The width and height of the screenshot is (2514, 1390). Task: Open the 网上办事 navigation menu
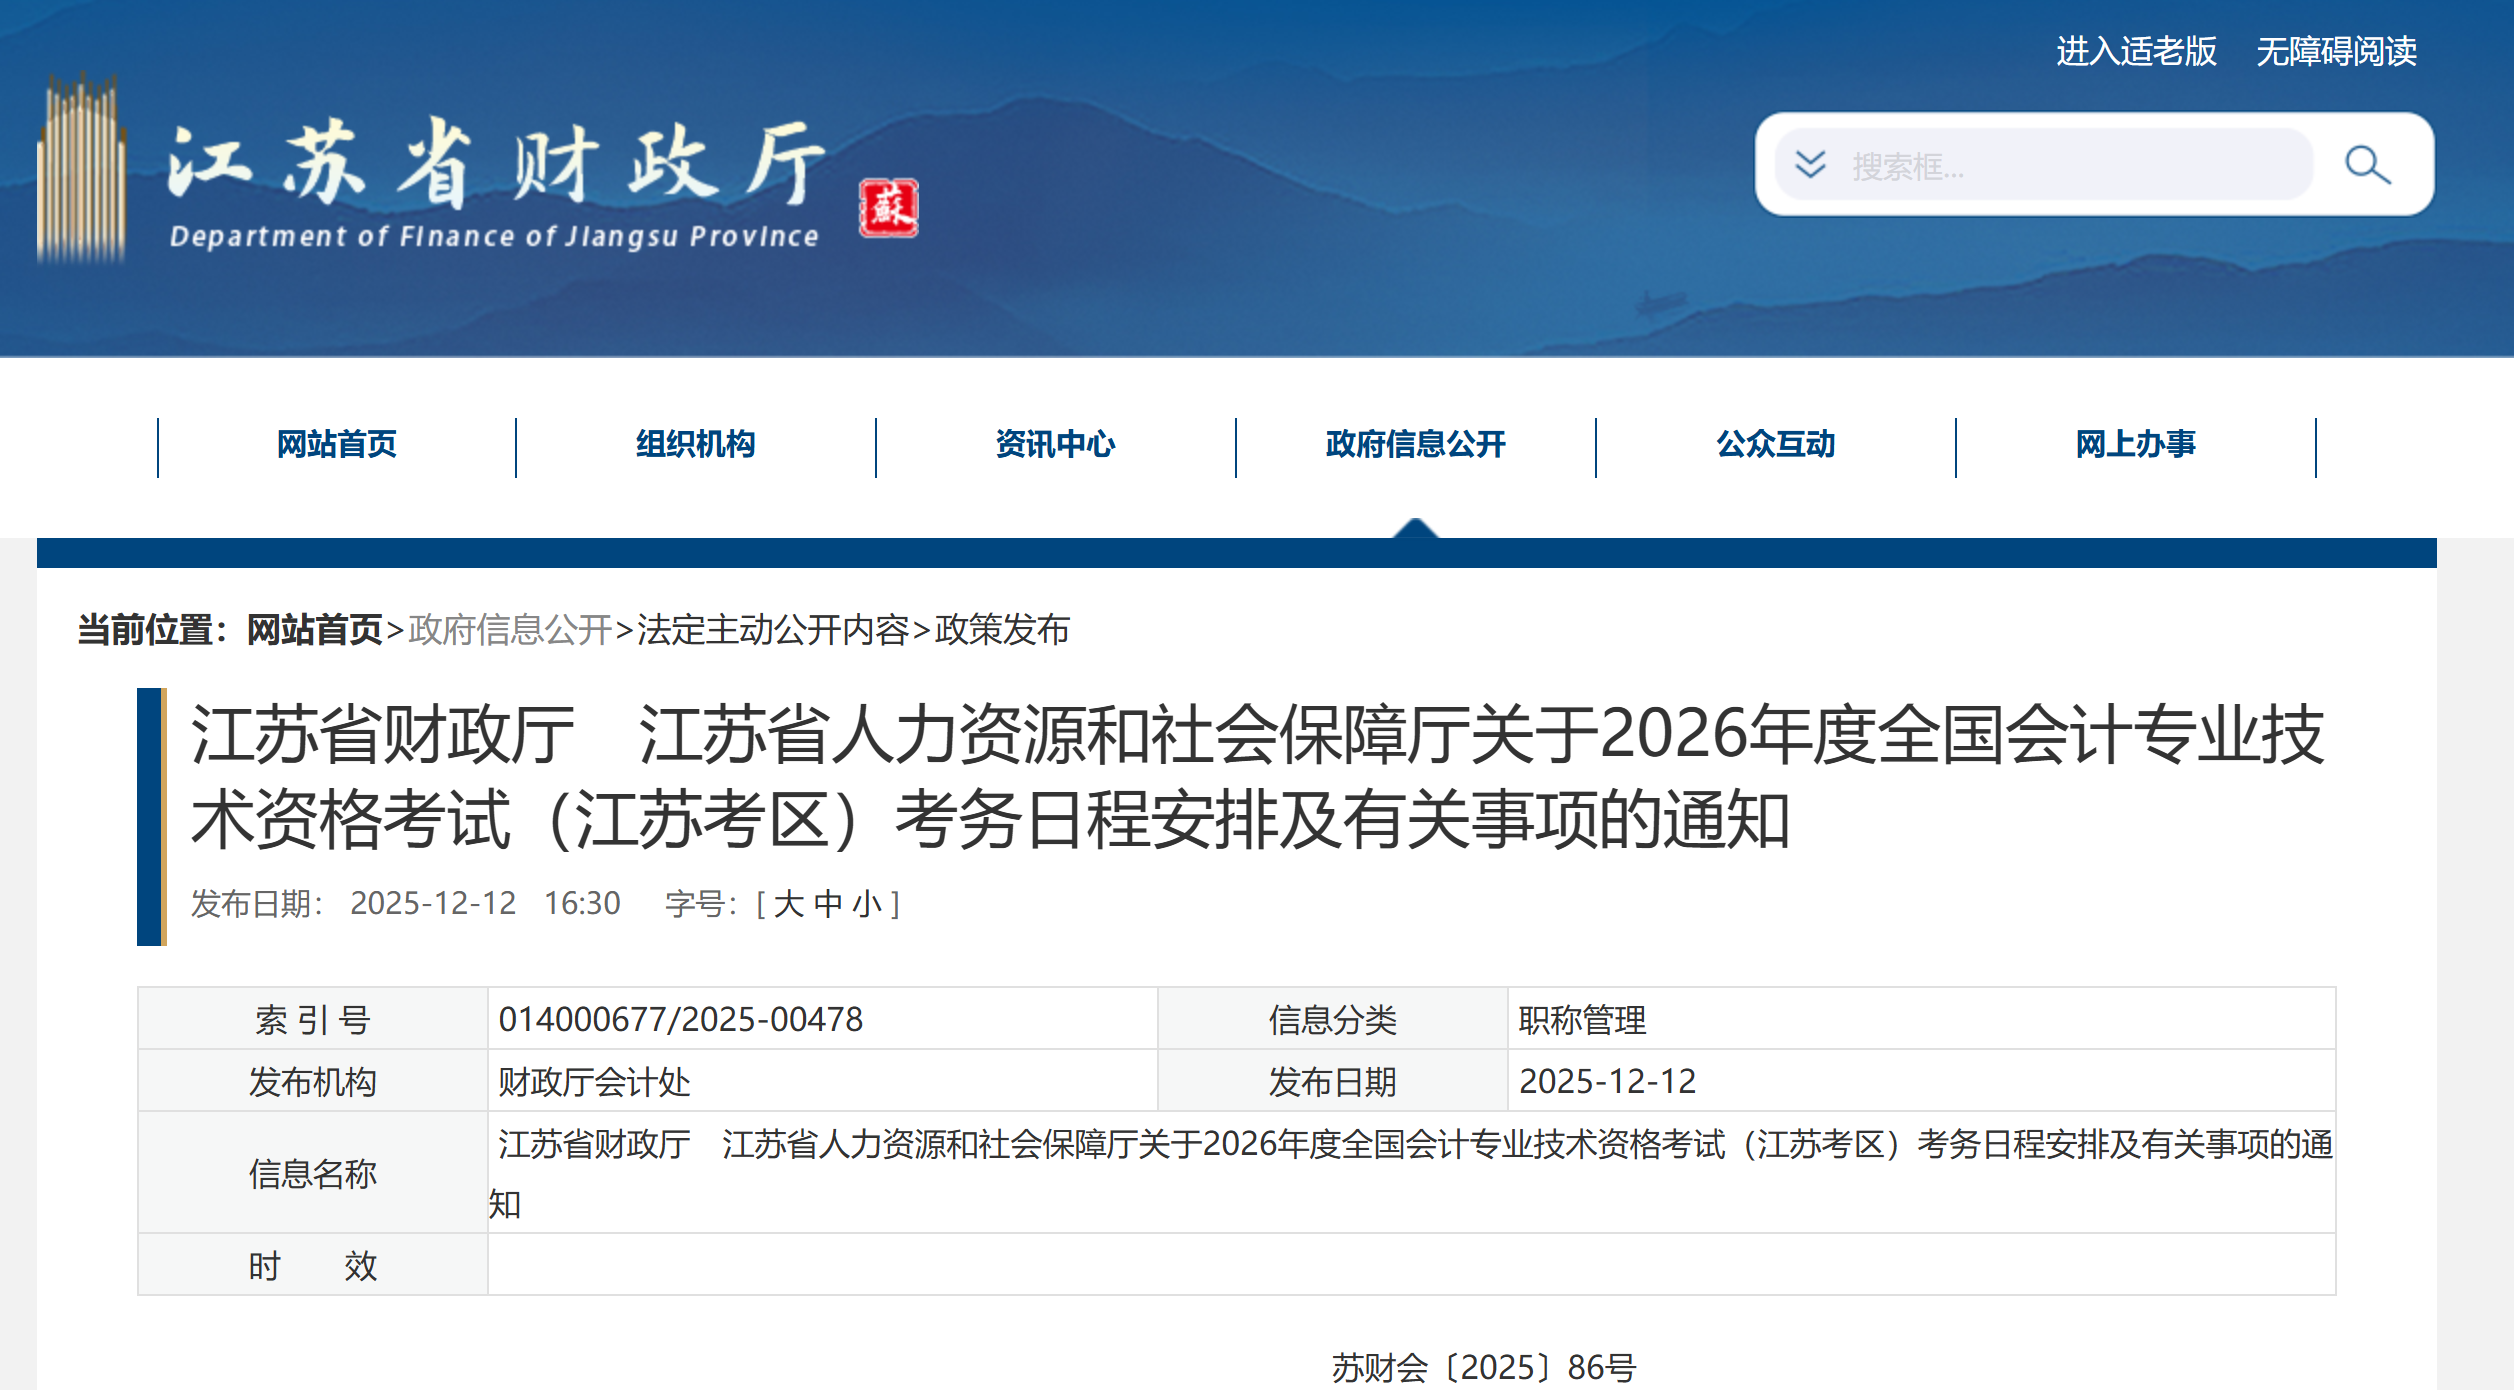(2135, 444)
